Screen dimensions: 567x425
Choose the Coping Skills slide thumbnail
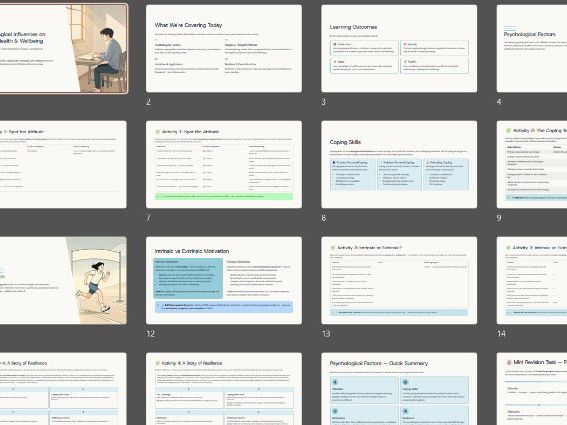click(399, 165)
